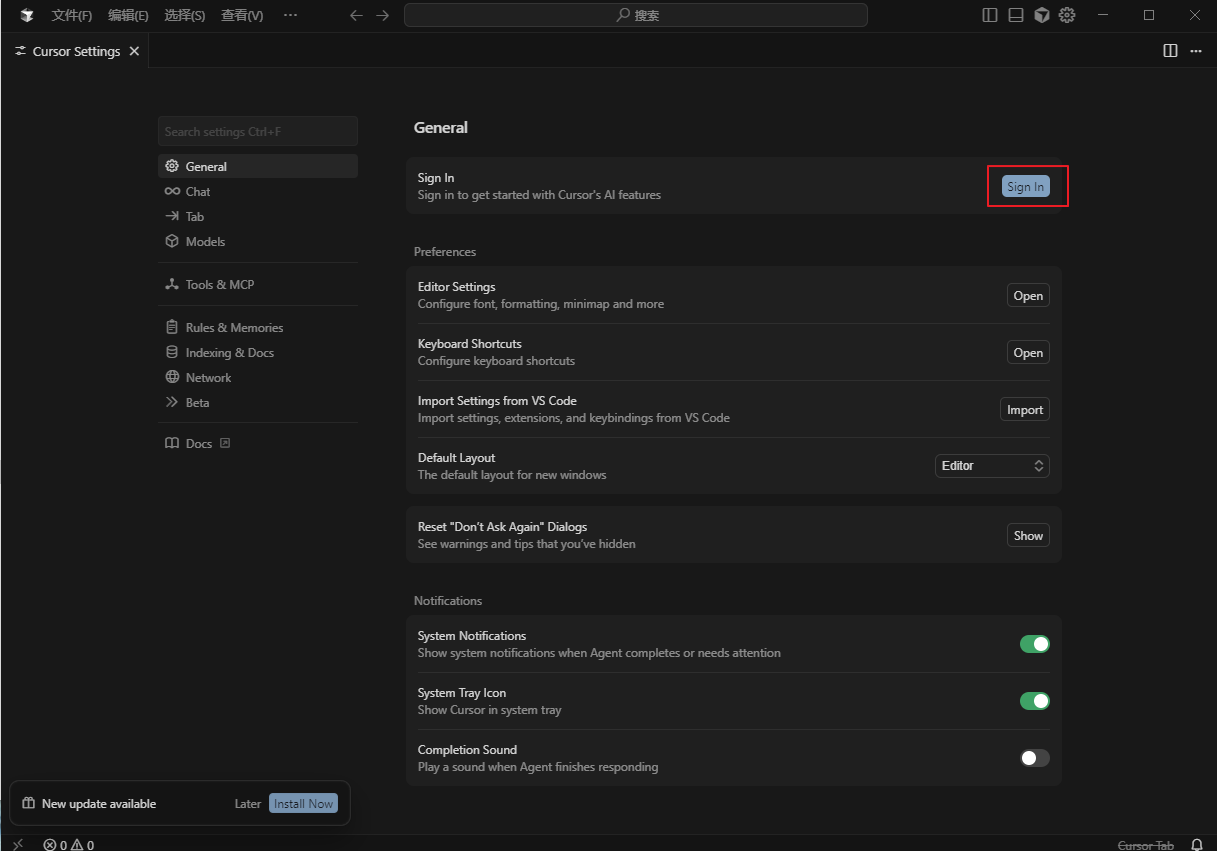Open Editor Settings with Open button
The width and height of the screenshot is (1217, 851).
(x=1028, y=295)
